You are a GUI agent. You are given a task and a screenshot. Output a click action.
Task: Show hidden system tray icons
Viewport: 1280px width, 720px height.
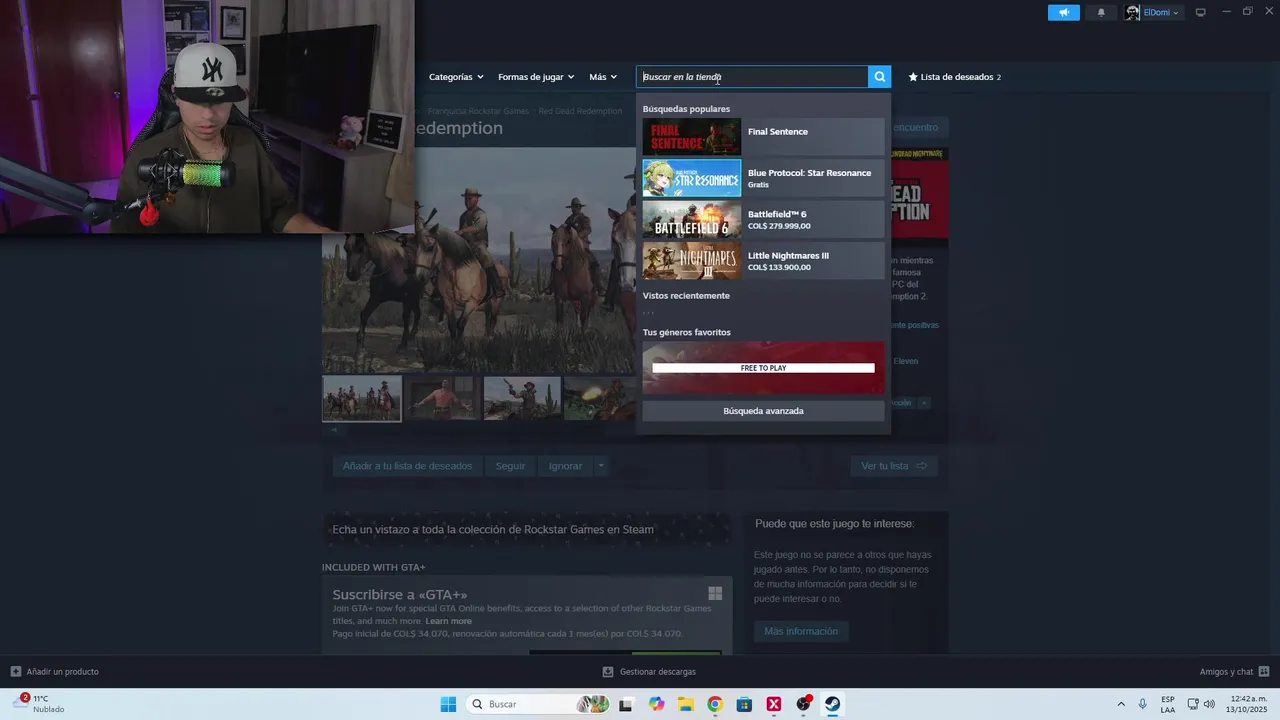point(1121,704)
